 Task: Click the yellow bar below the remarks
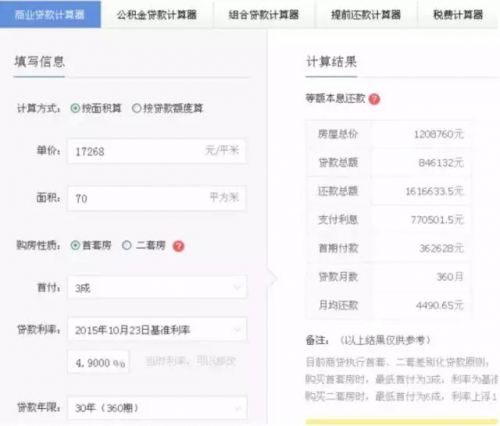(x=402, y=422)
